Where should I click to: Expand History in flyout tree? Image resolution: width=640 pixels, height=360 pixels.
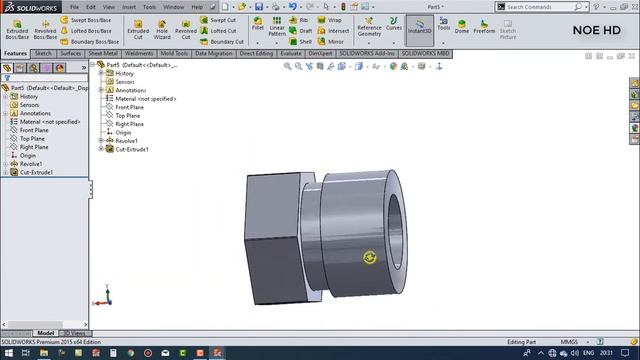(x=101, y=73)
